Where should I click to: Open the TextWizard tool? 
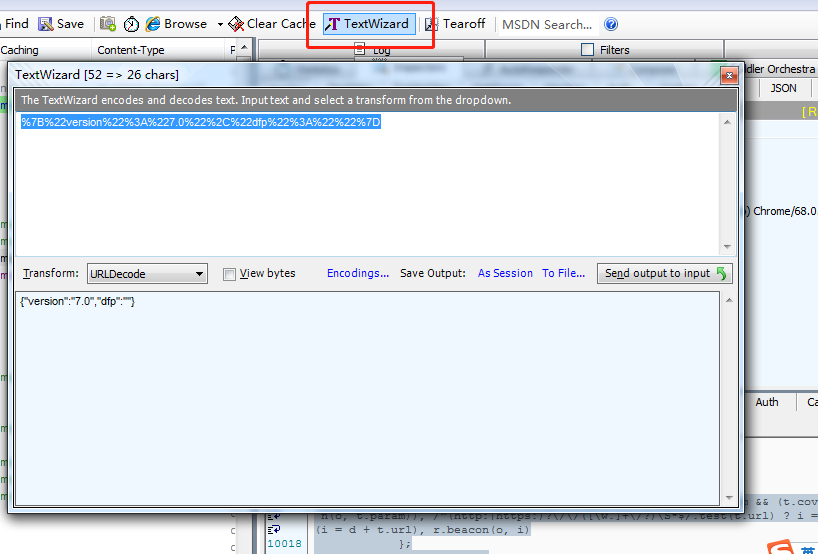click(369, 24)
